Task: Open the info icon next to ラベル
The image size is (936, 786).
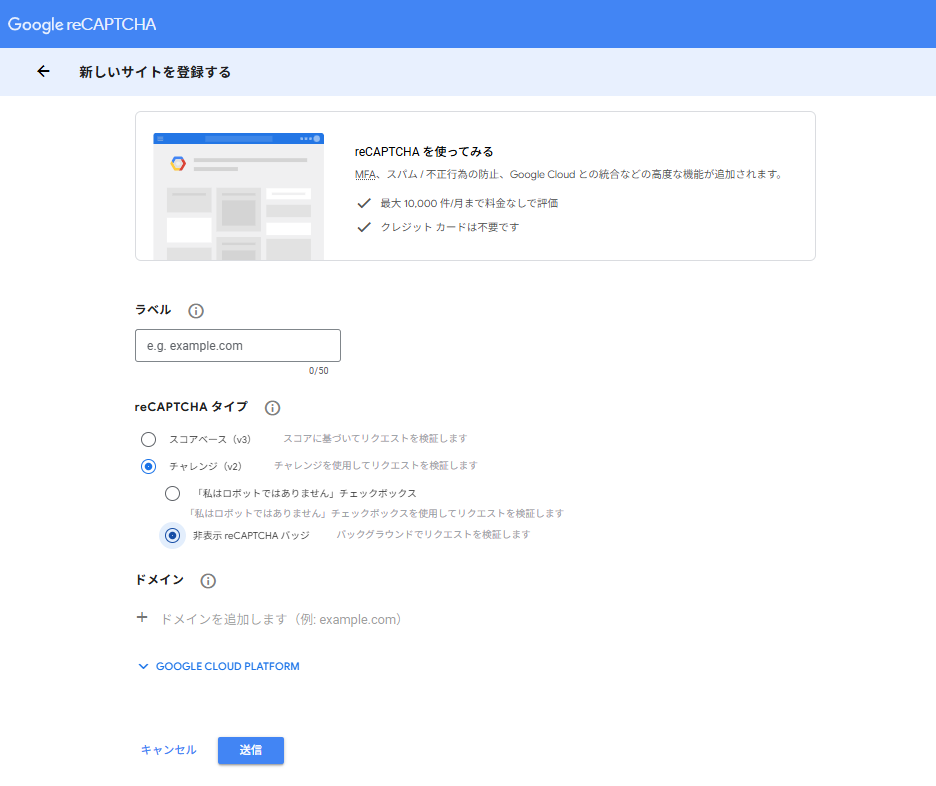Action: [196, 311]
